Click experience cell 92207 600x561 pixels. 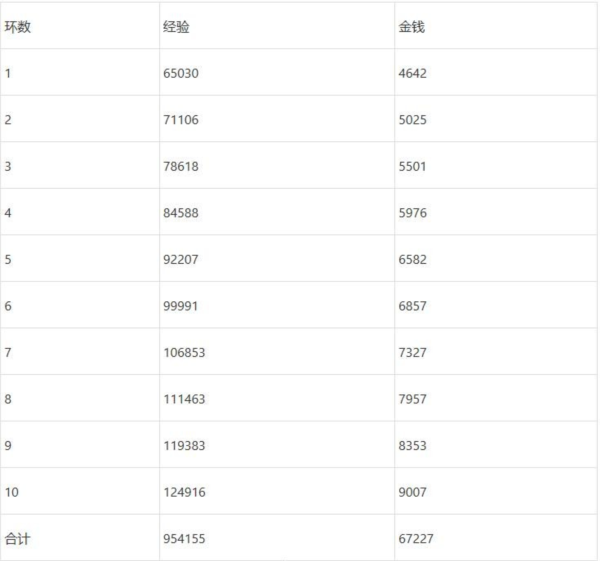[181, 259]
